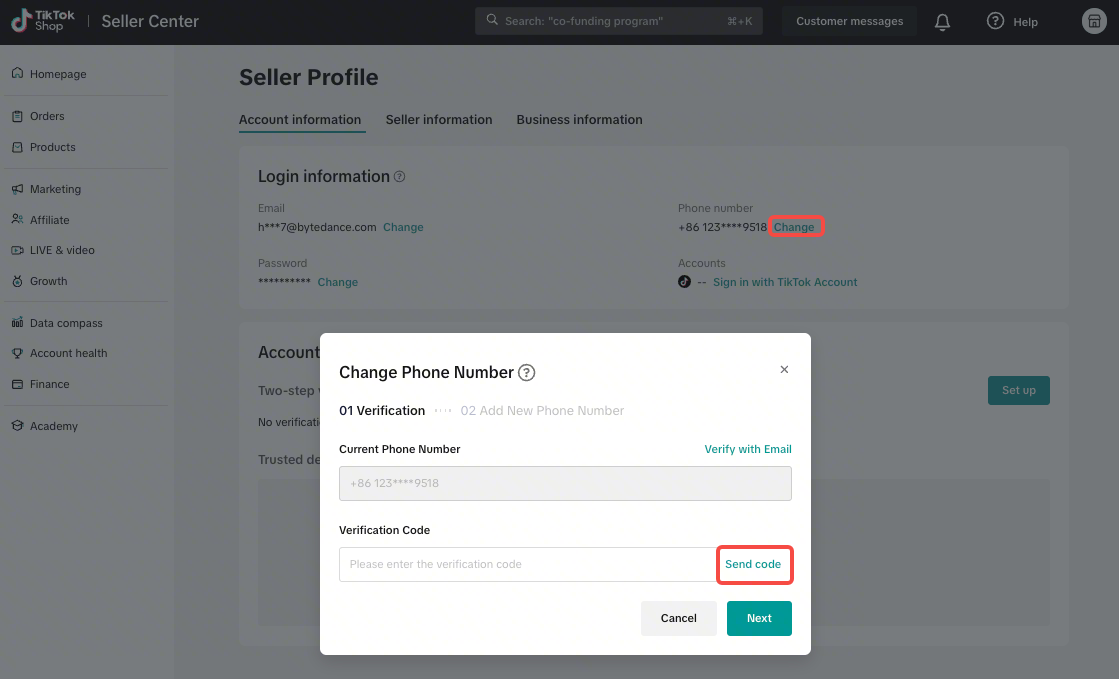
Task: Open the shop profile icon in header
Action: click(1094, 21)
